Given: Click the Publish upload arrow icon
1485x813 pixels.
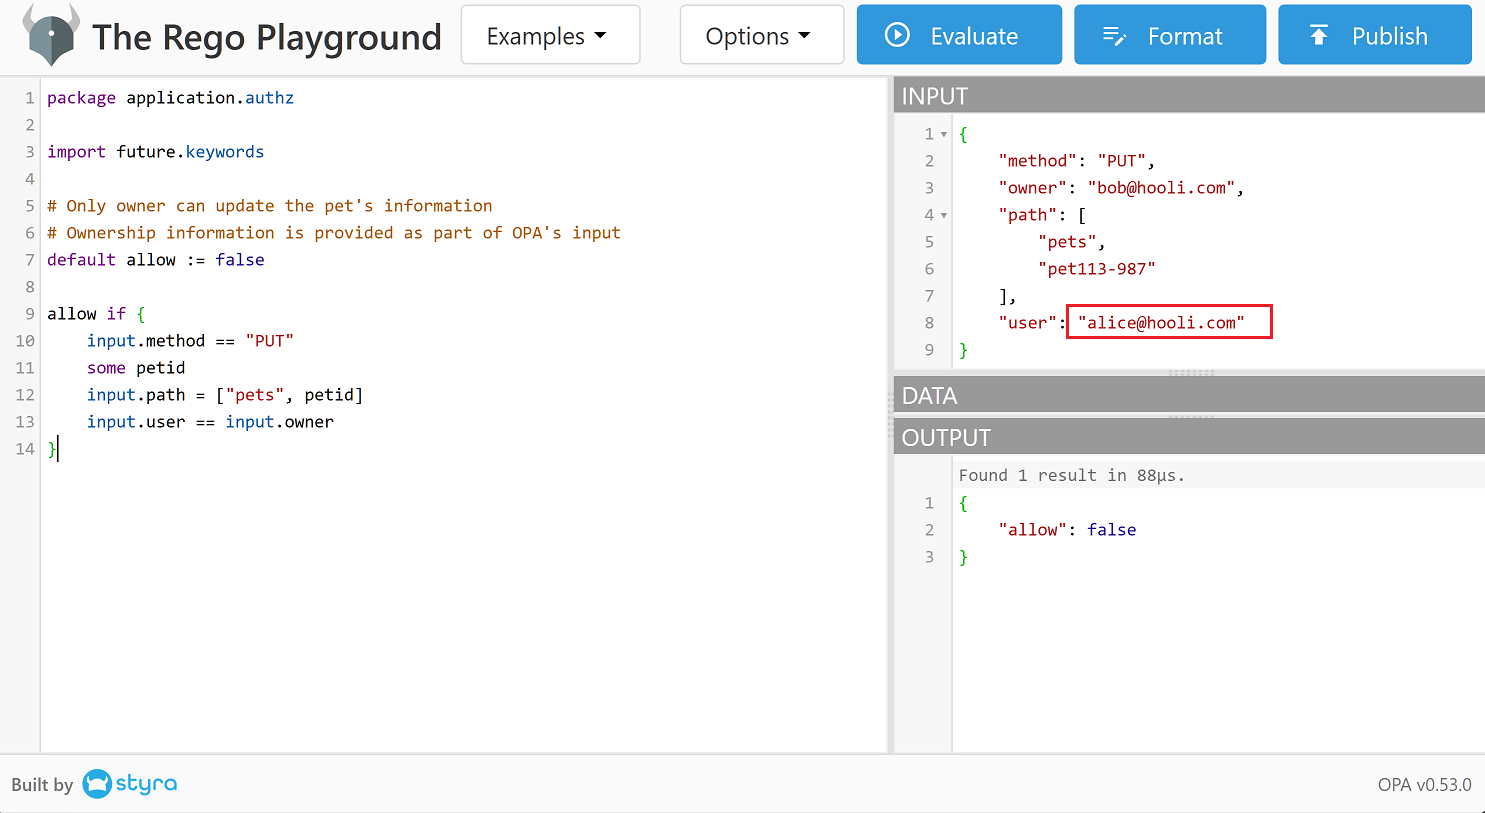Looking at the screenshot, I should point(1319,35).
